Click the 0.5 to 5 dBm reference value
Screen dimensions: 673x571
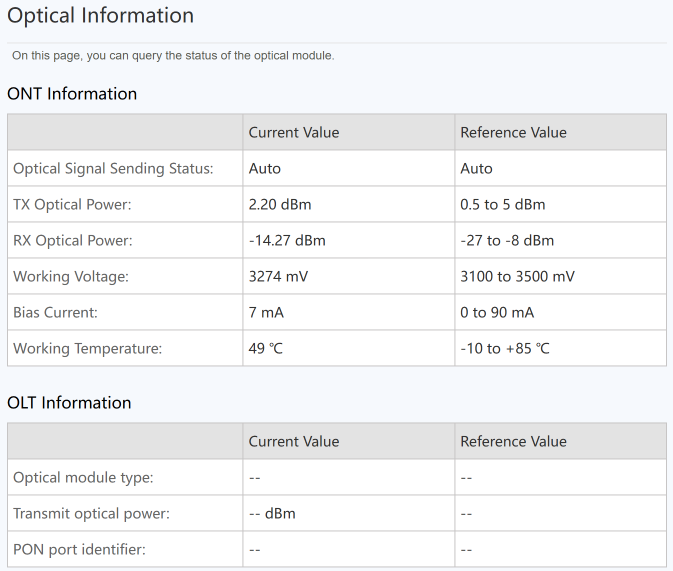click(503, 204)
